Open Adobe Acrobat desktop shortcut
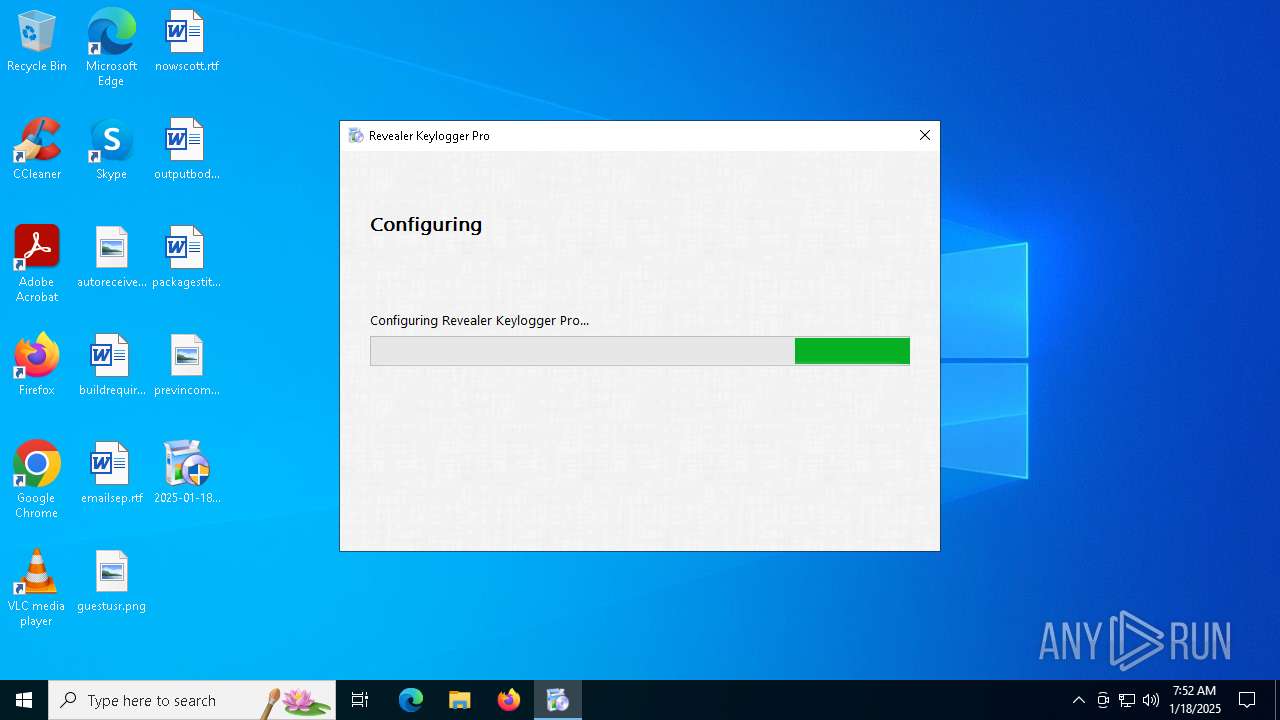1280x720 pixels. [37, 264]
